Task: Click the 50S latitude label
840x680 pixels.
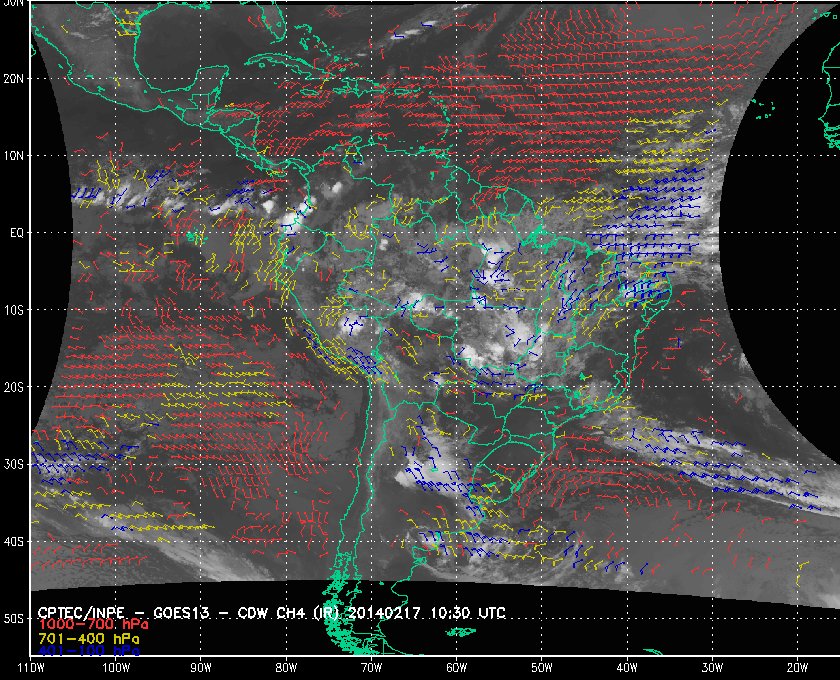Action: (x=13, y=619)
